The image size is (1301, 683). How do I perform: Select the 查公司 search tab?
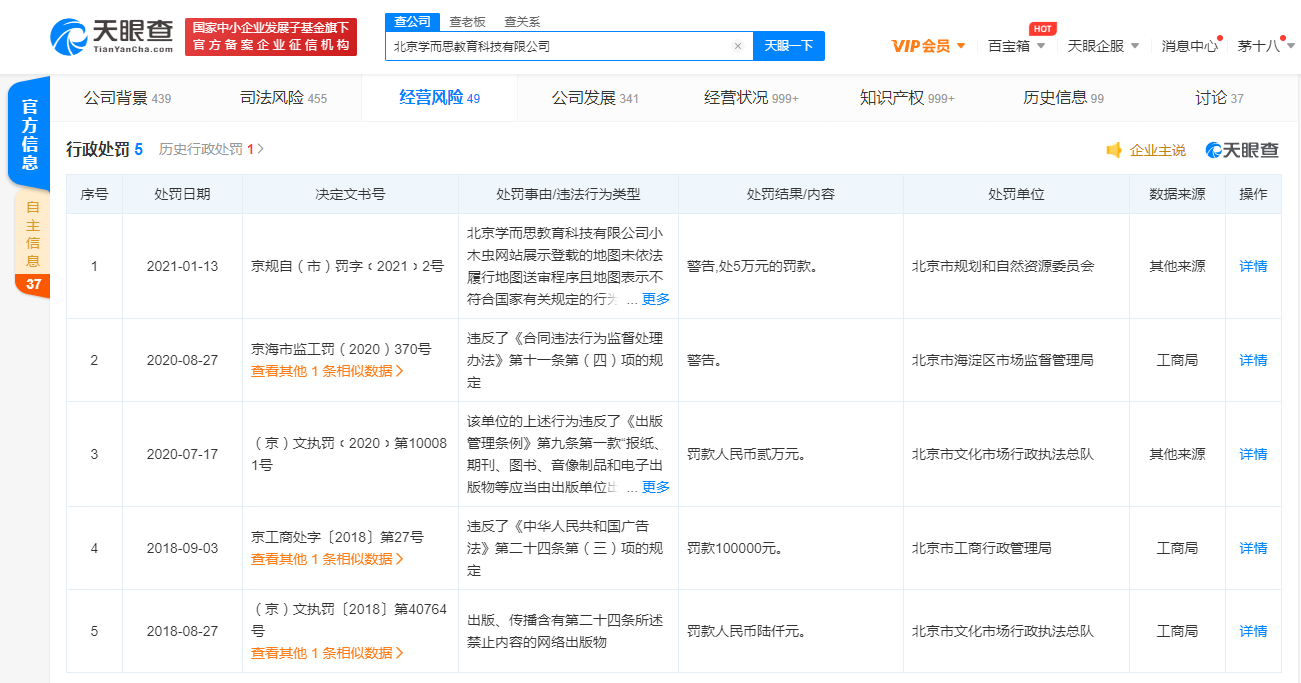click(412, 21)
